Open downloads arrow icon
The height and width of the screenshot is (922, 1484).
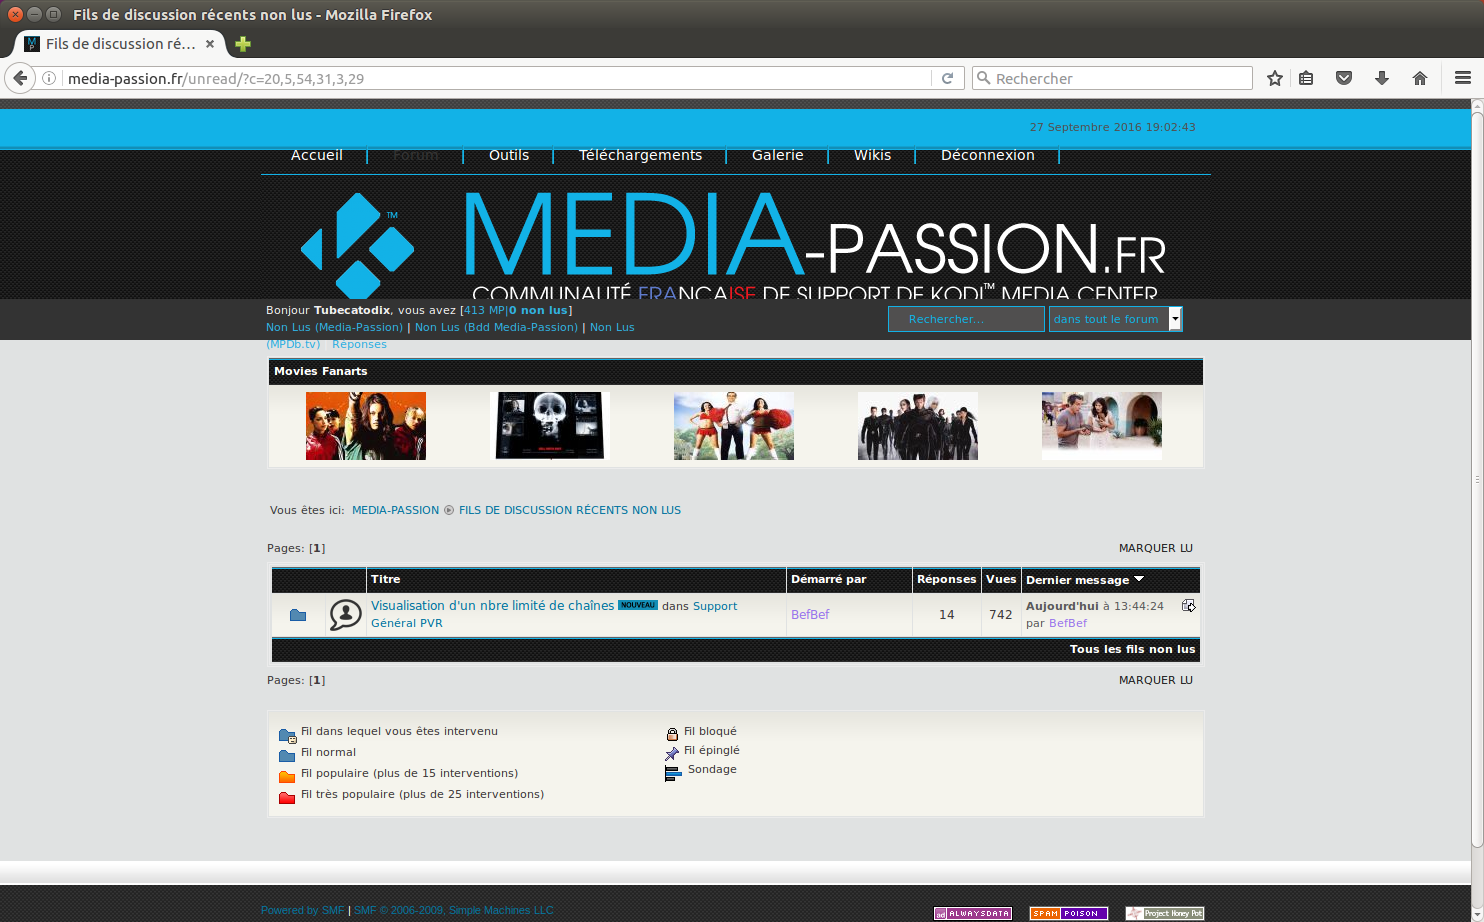pyautogui.click(x=1382, y=78)
